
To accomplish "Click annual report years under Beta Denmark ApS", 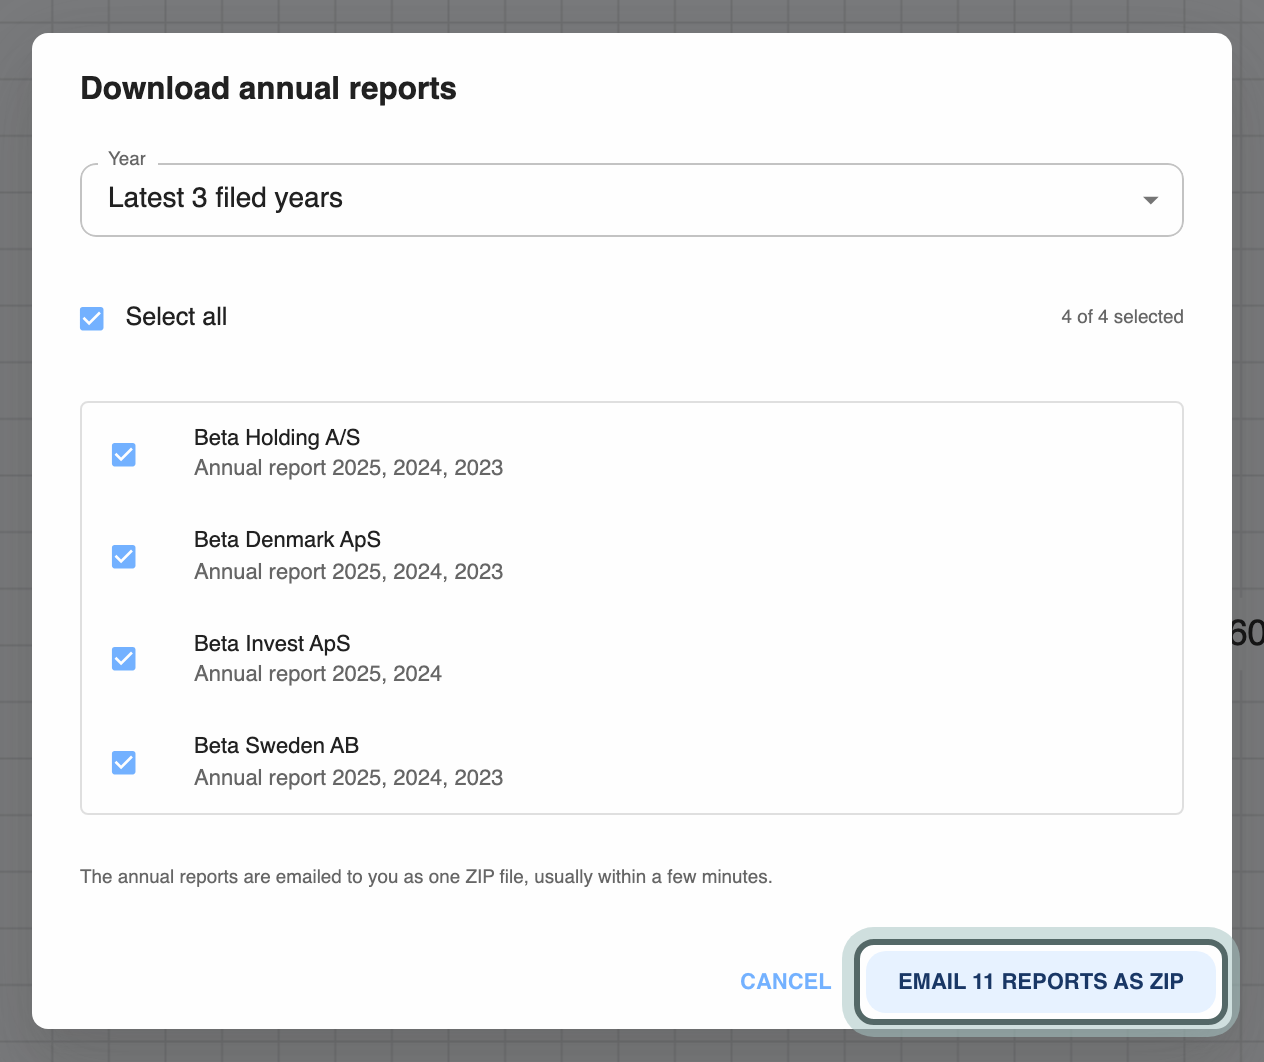I will (348, 572).
